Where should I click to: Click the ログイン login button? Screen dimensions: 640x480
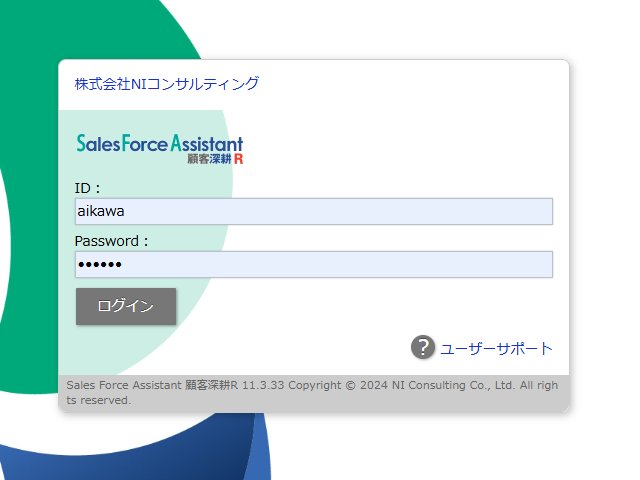(126, 307)
